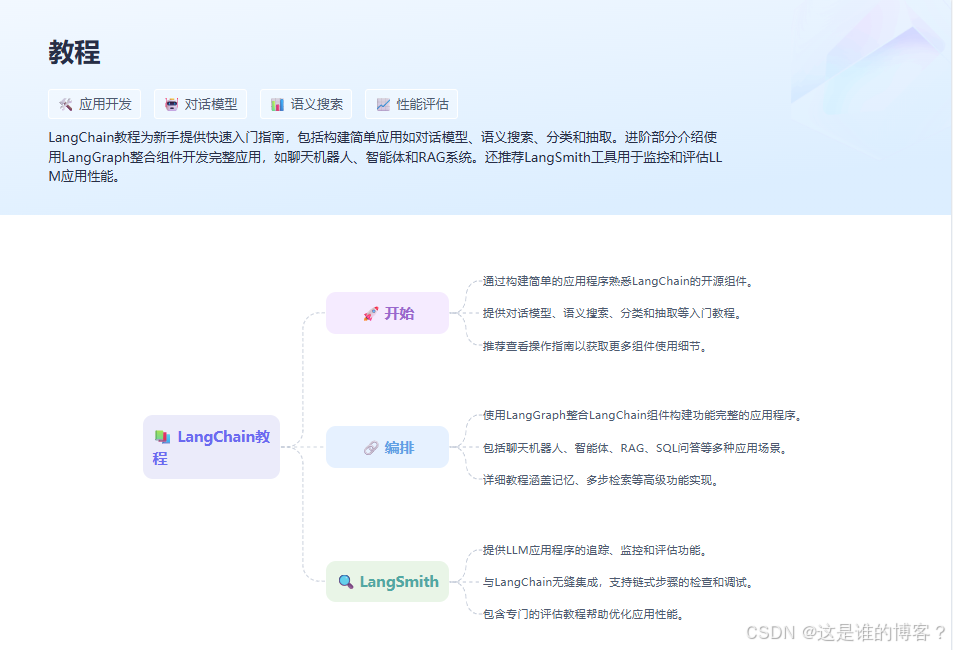The height and width of the screenshot is (650, 953).
Task: Select the LangChain教程 root node
Action: coord(212,447)
